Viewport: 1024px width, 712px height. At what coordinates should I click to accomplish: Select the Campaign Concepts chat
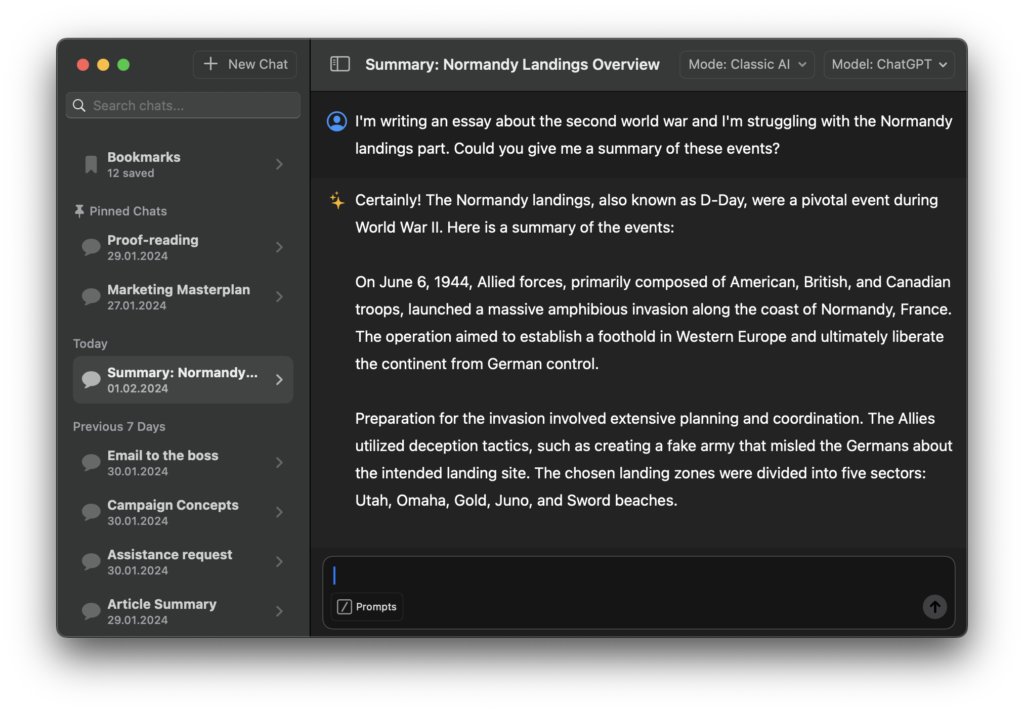183,513
